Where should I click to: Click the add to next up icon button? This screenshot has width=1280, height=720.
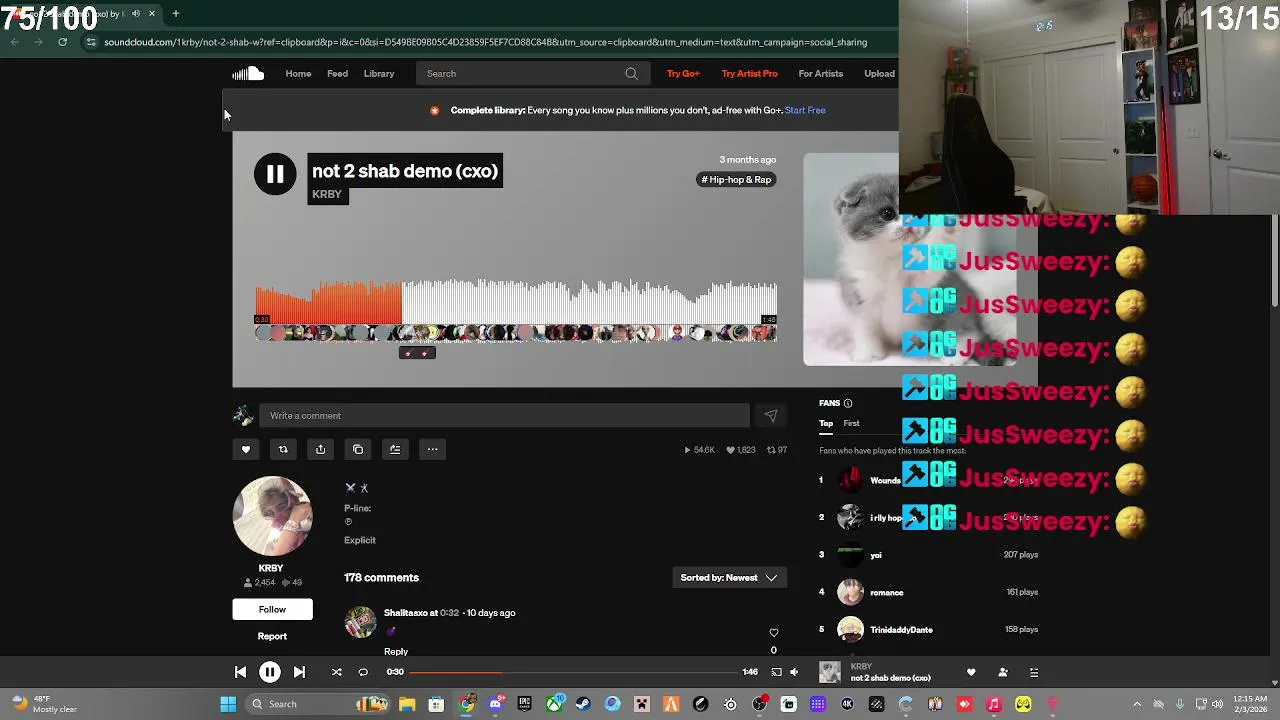[395, 450]
